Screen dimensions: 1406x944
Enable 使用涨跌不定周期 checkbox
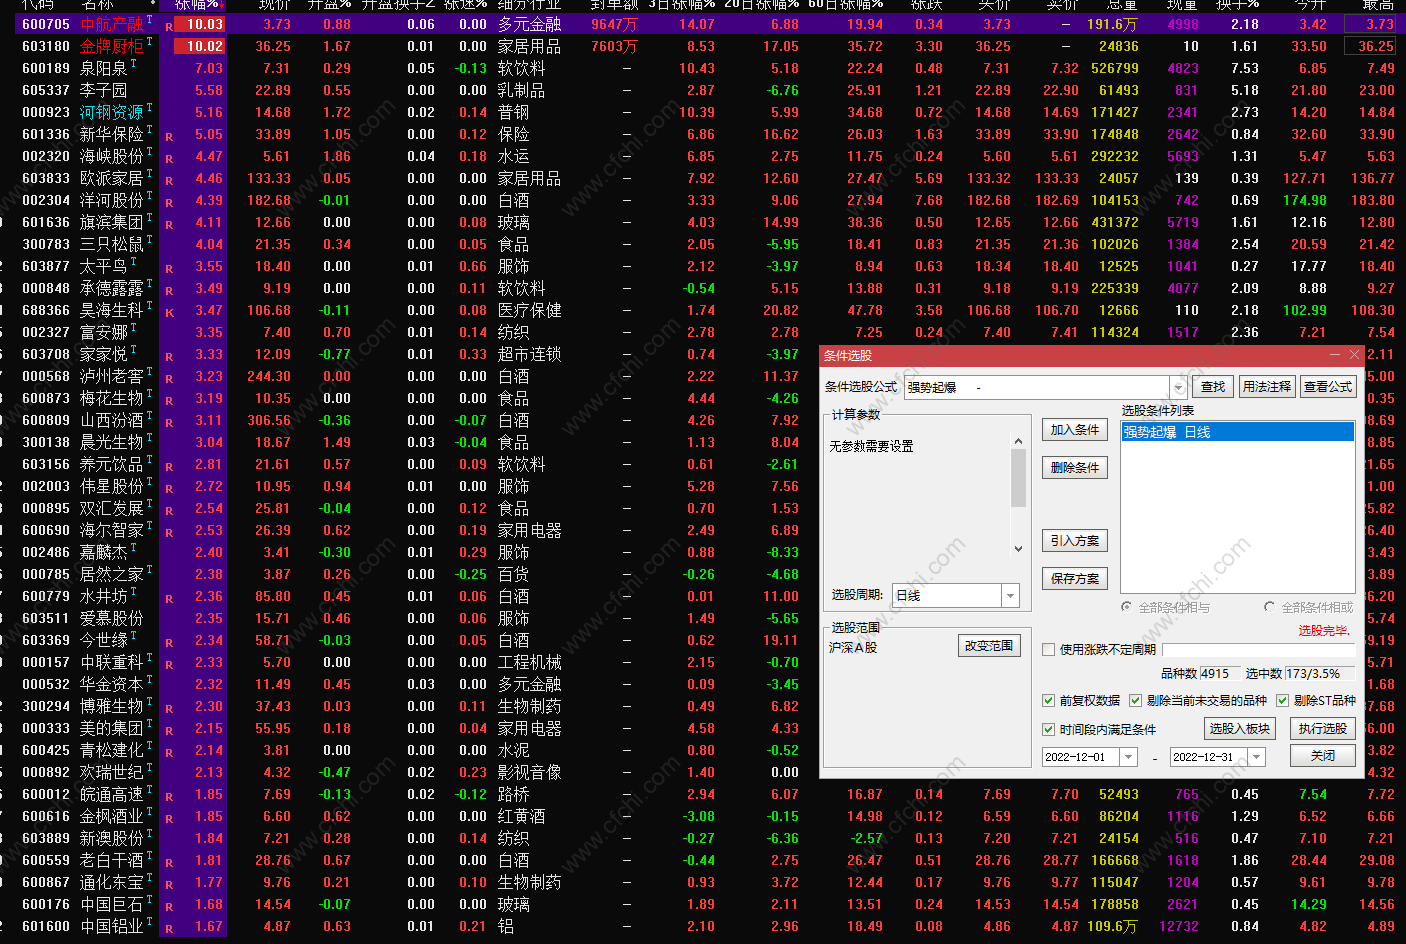tap(1048, 649)
